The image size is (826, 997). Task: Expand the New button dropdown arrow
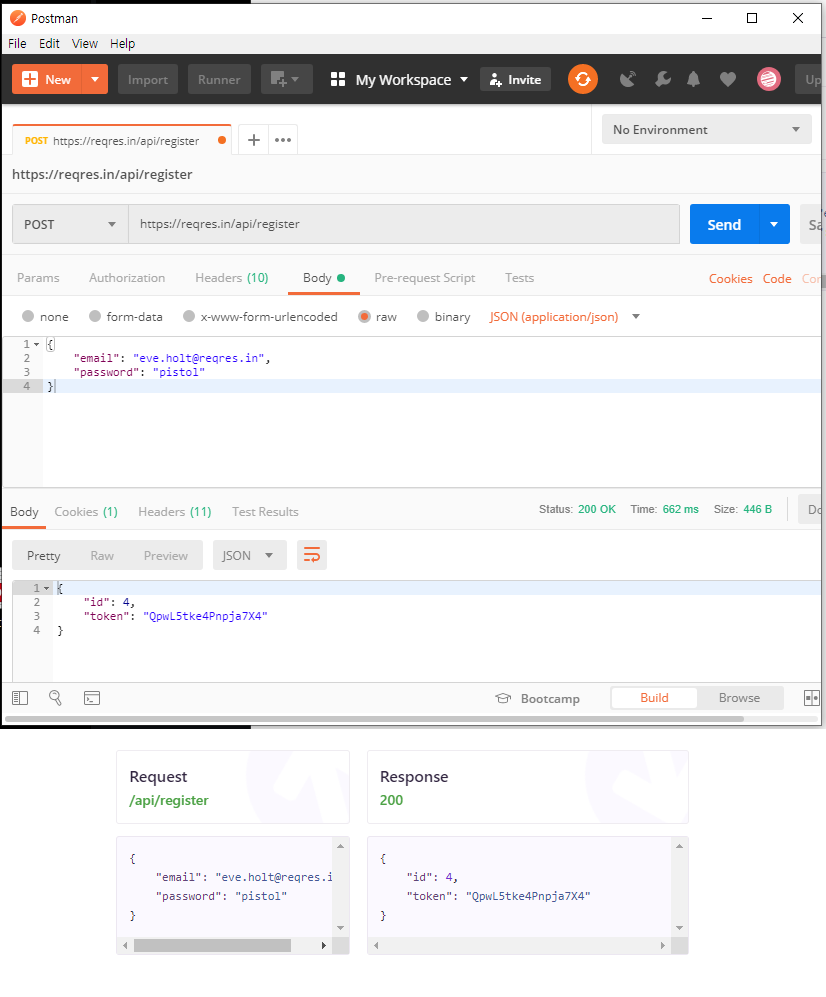[95, 79]
